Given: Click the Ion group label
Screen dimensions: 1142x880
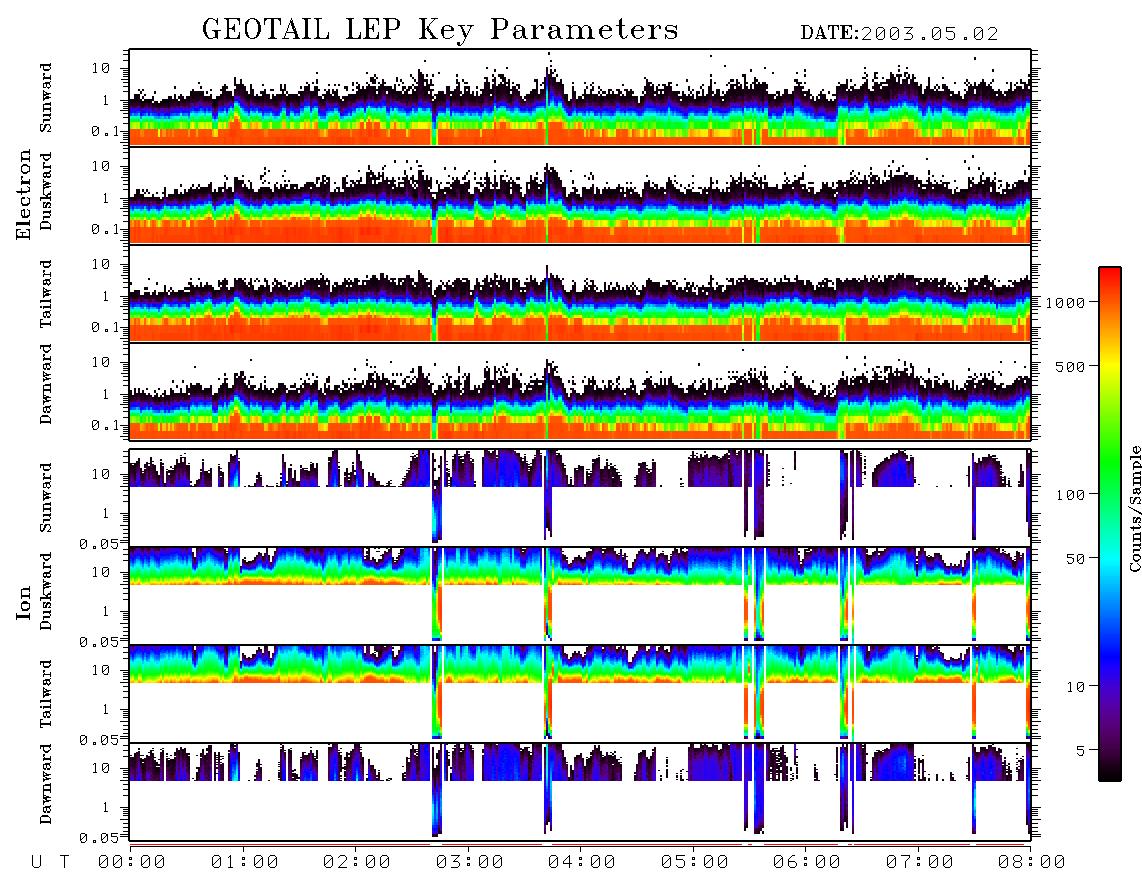Looking at the screenshot, I should pos(23,602).
